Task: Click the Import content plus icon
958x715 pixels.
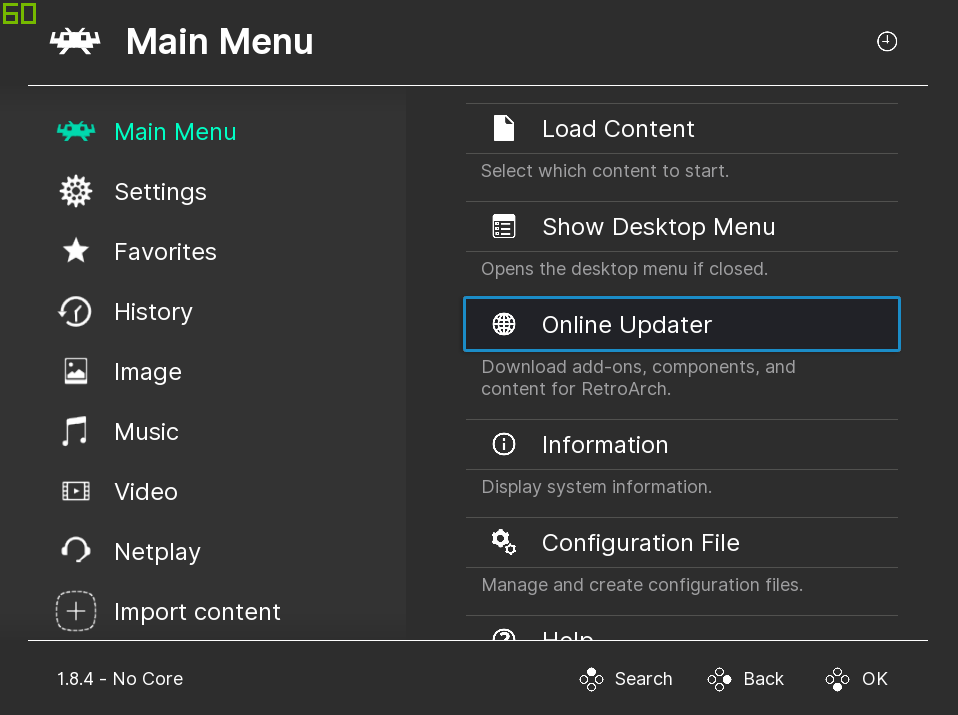Action: tap(76, 610)
